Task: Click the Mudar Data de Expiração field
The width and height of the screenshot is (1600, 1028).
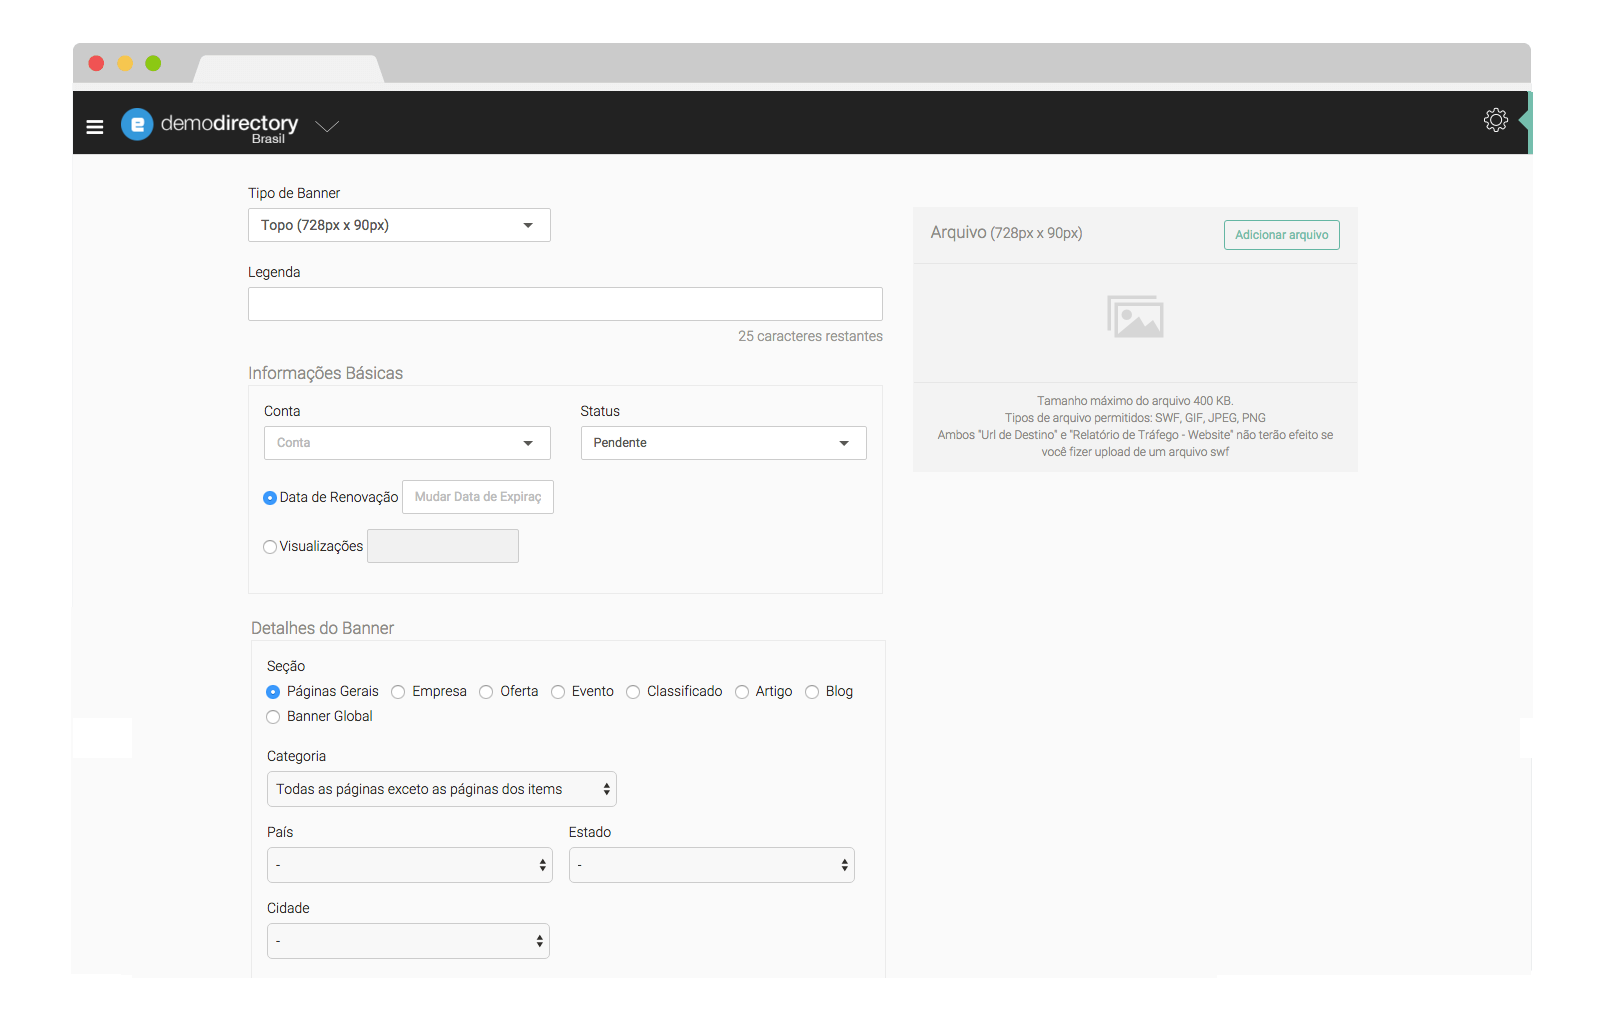Action: 478,497
